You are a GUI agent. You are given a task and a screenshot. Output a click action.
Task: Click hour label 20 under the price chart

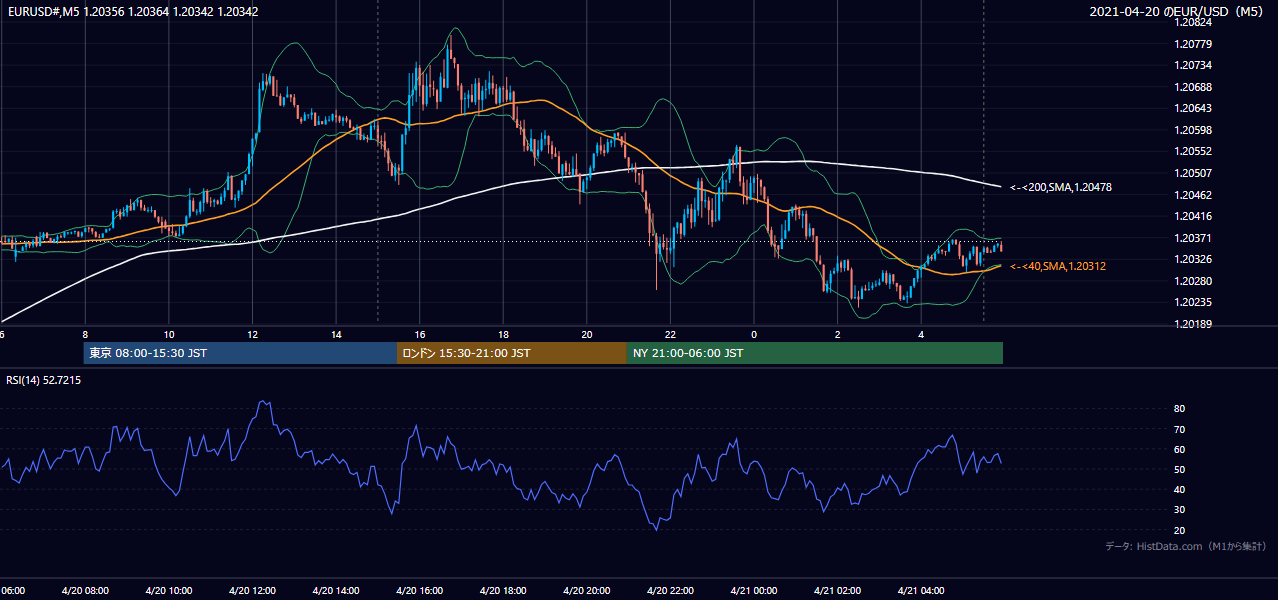[586, 335]
